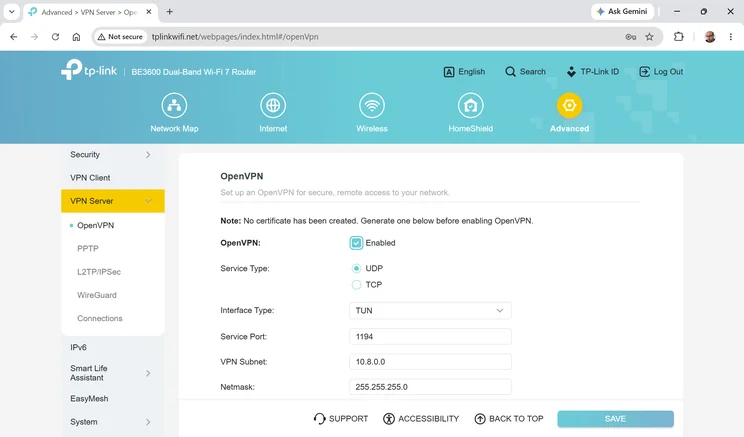The image size is (744, 437).
Task: Go back in browser
Action: [x=13, y=37]
